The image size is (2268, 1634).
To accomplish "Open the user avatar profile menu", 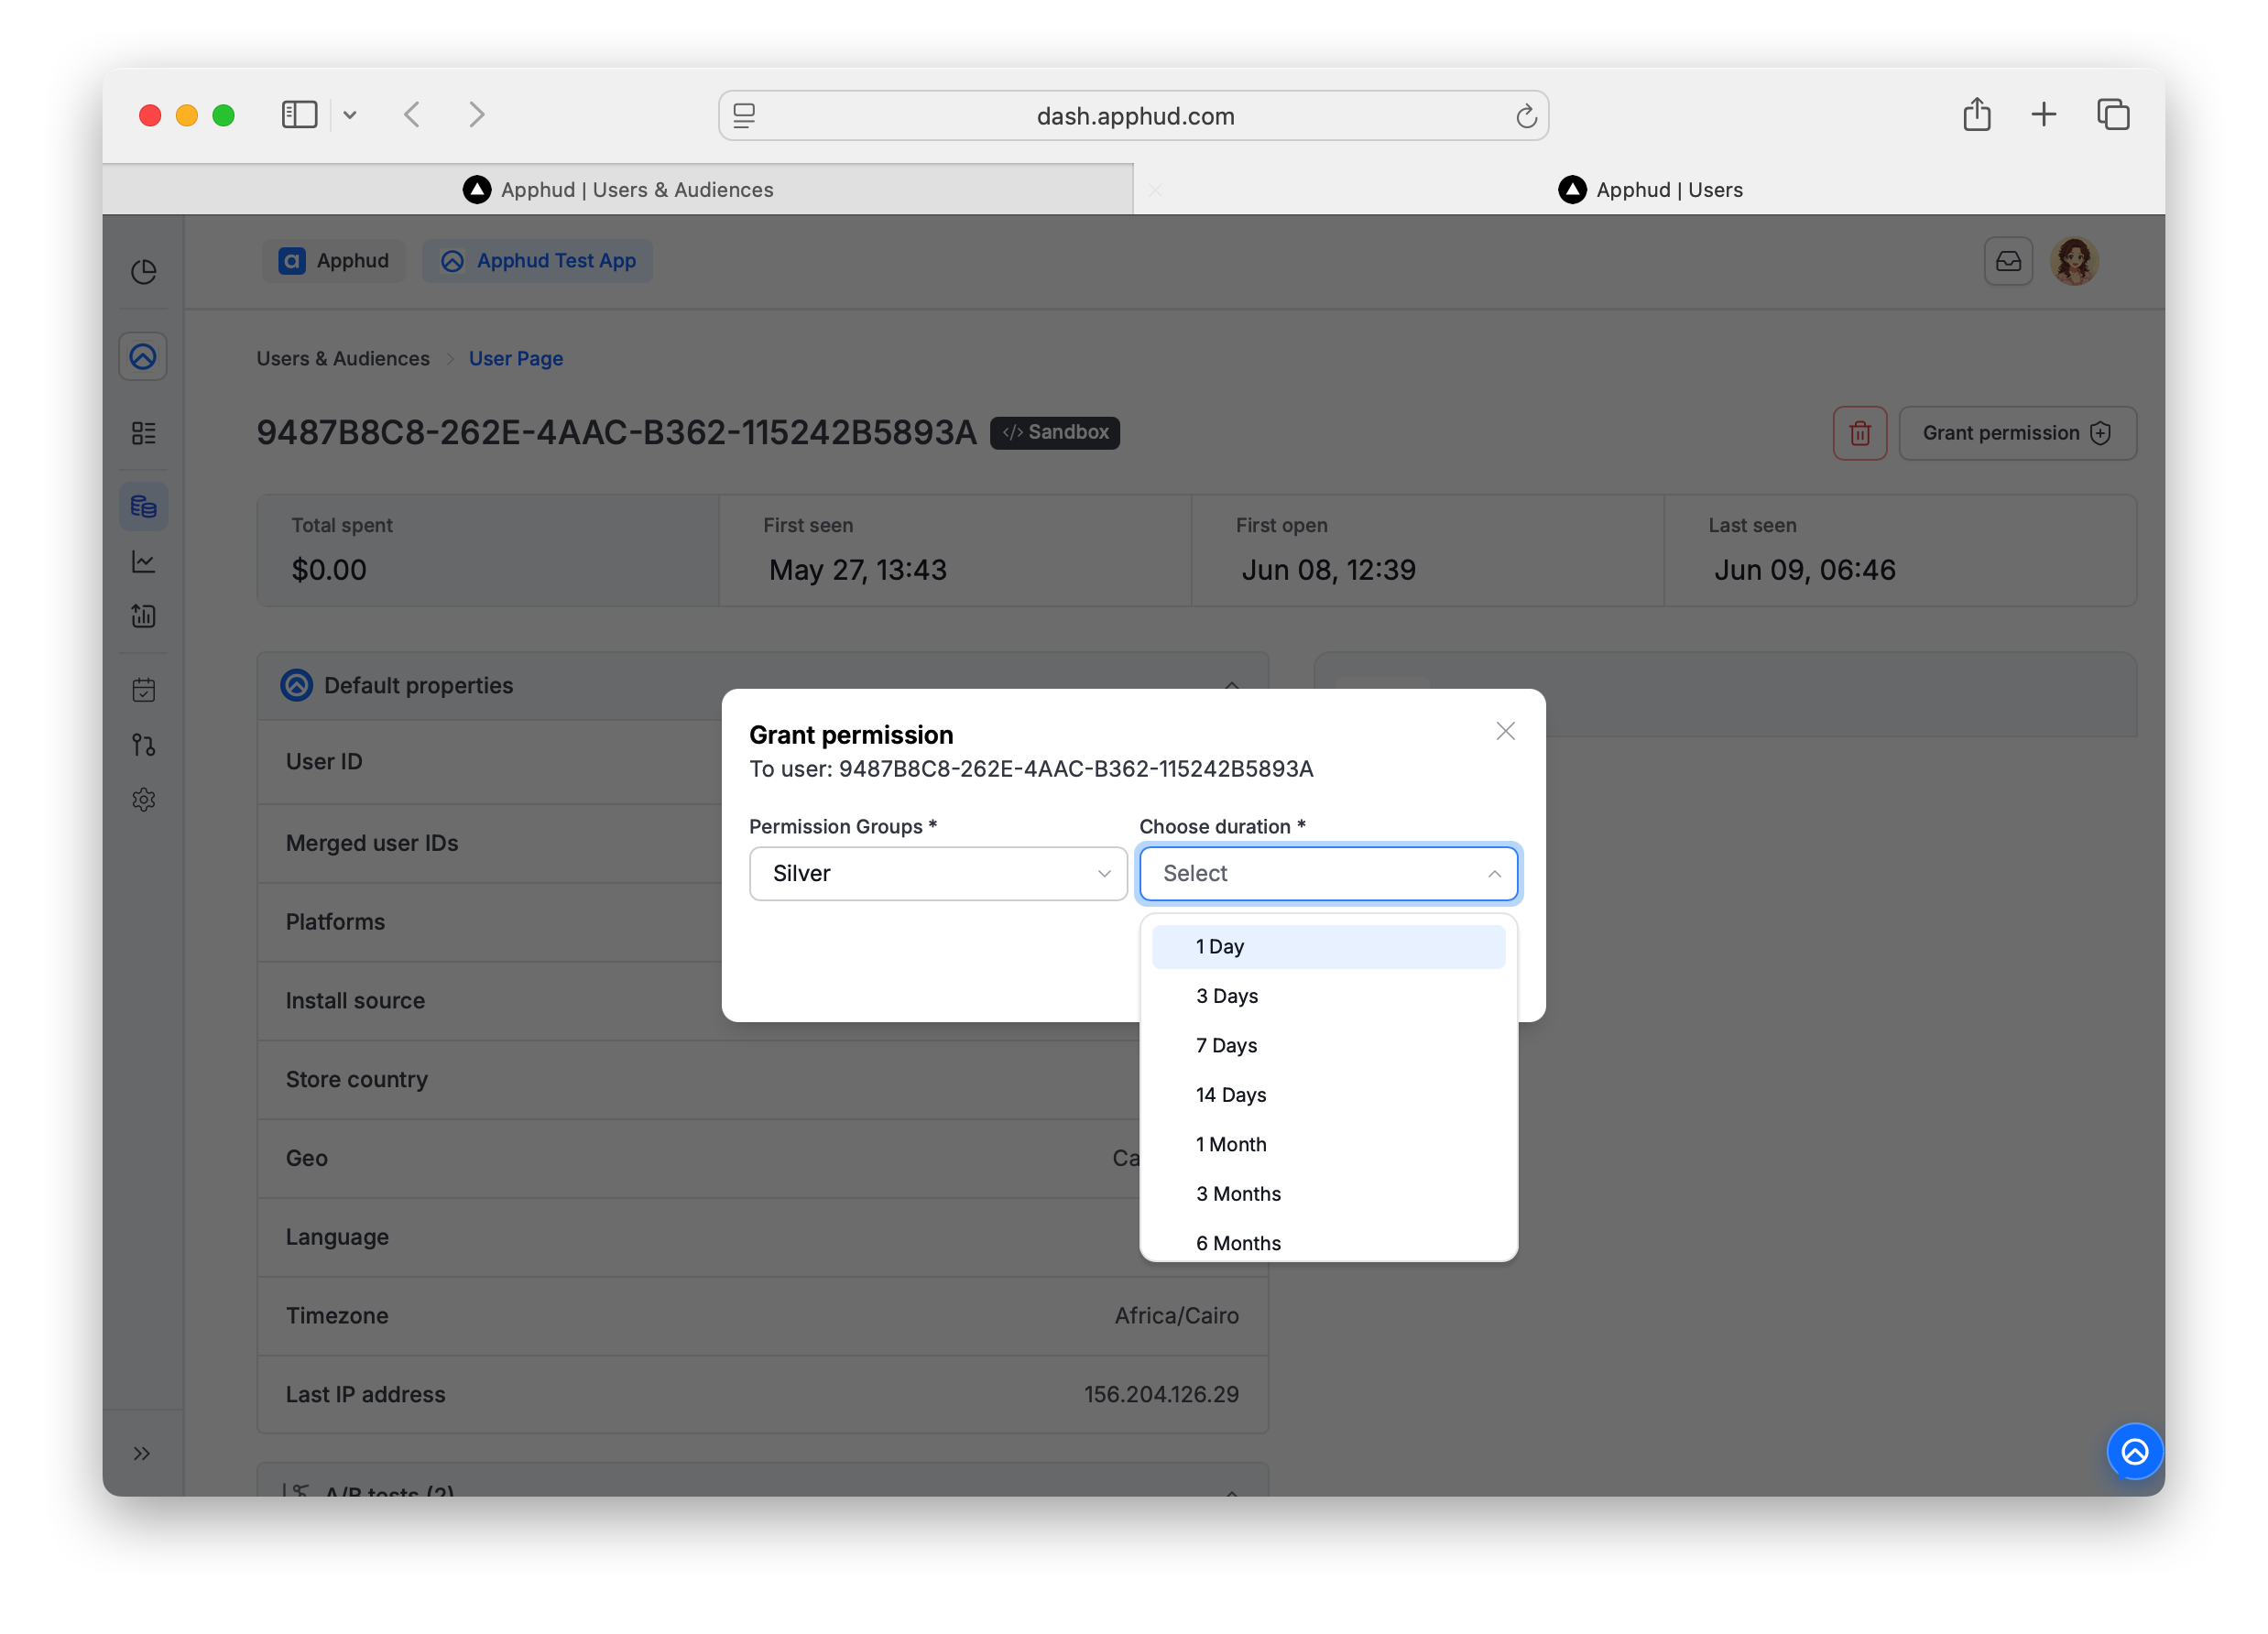I will [x=2074, y=261].
